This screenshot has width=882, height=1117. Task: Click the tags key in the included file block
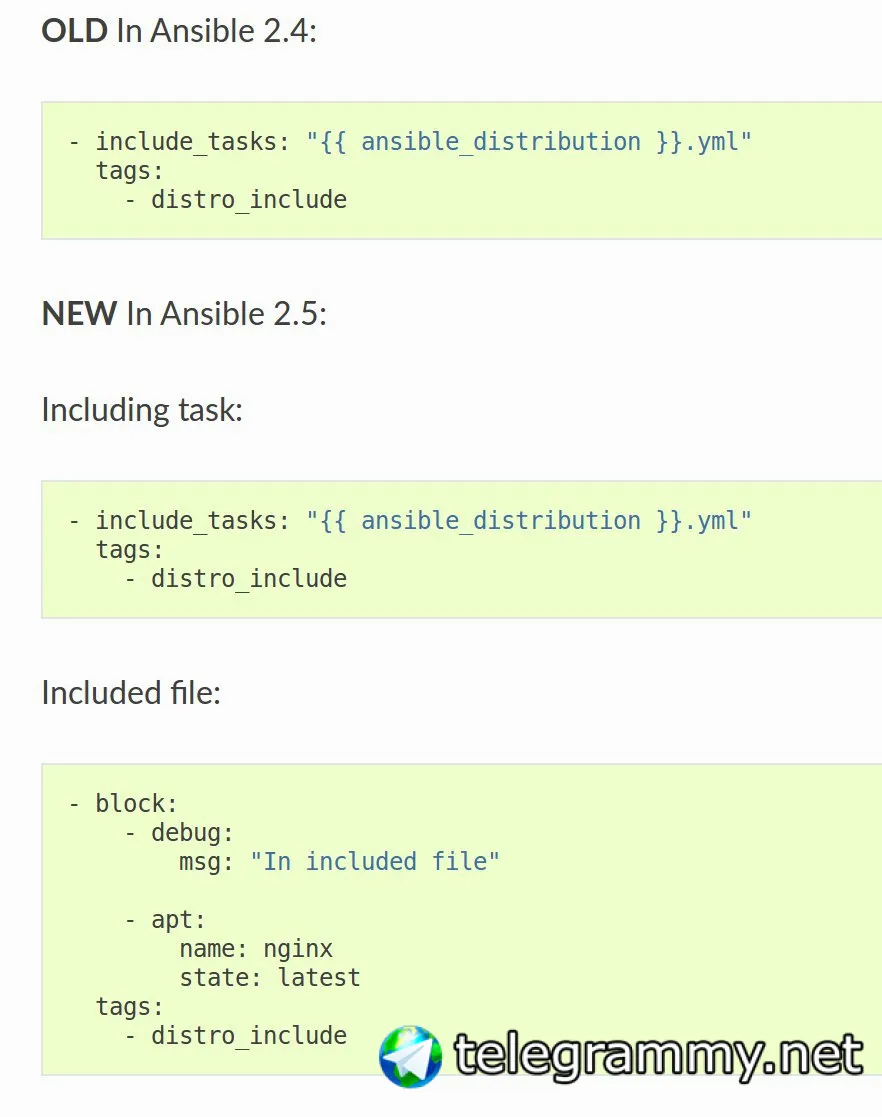pos(128,1006)
